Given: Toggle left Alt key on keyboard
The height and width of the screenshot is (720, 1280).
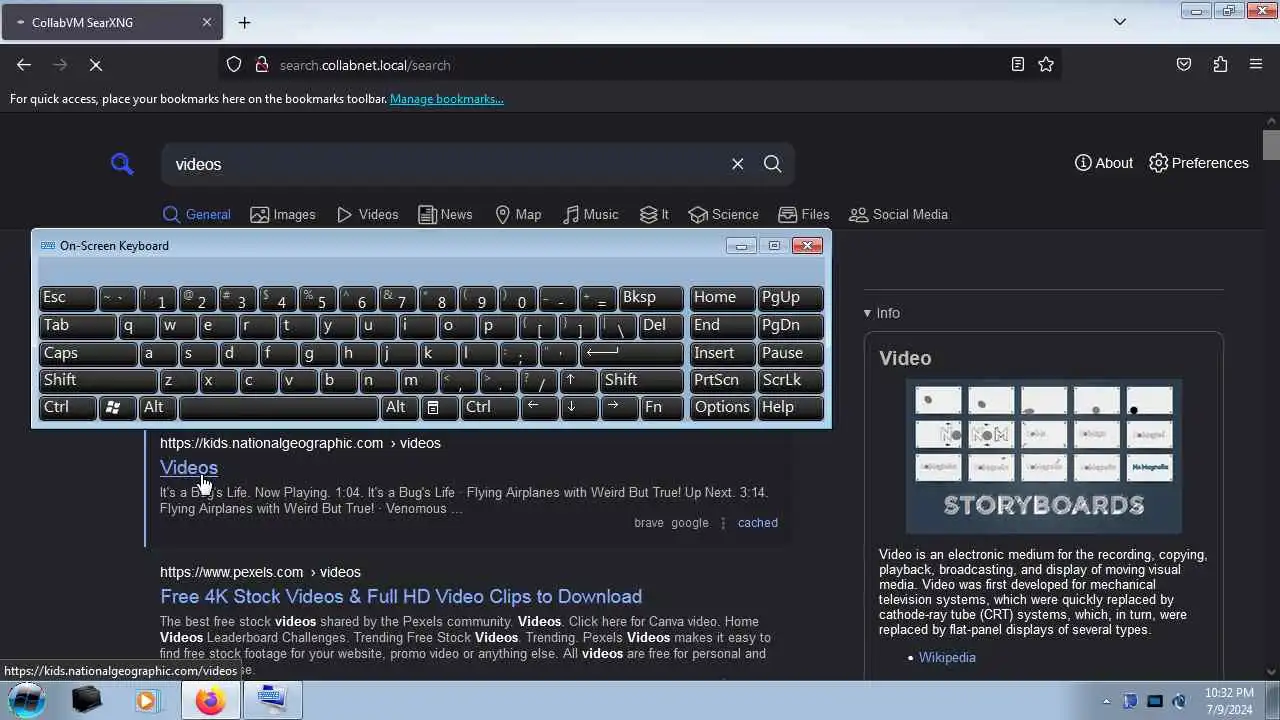Looking at the screenshot, I should tap(158, 407).
